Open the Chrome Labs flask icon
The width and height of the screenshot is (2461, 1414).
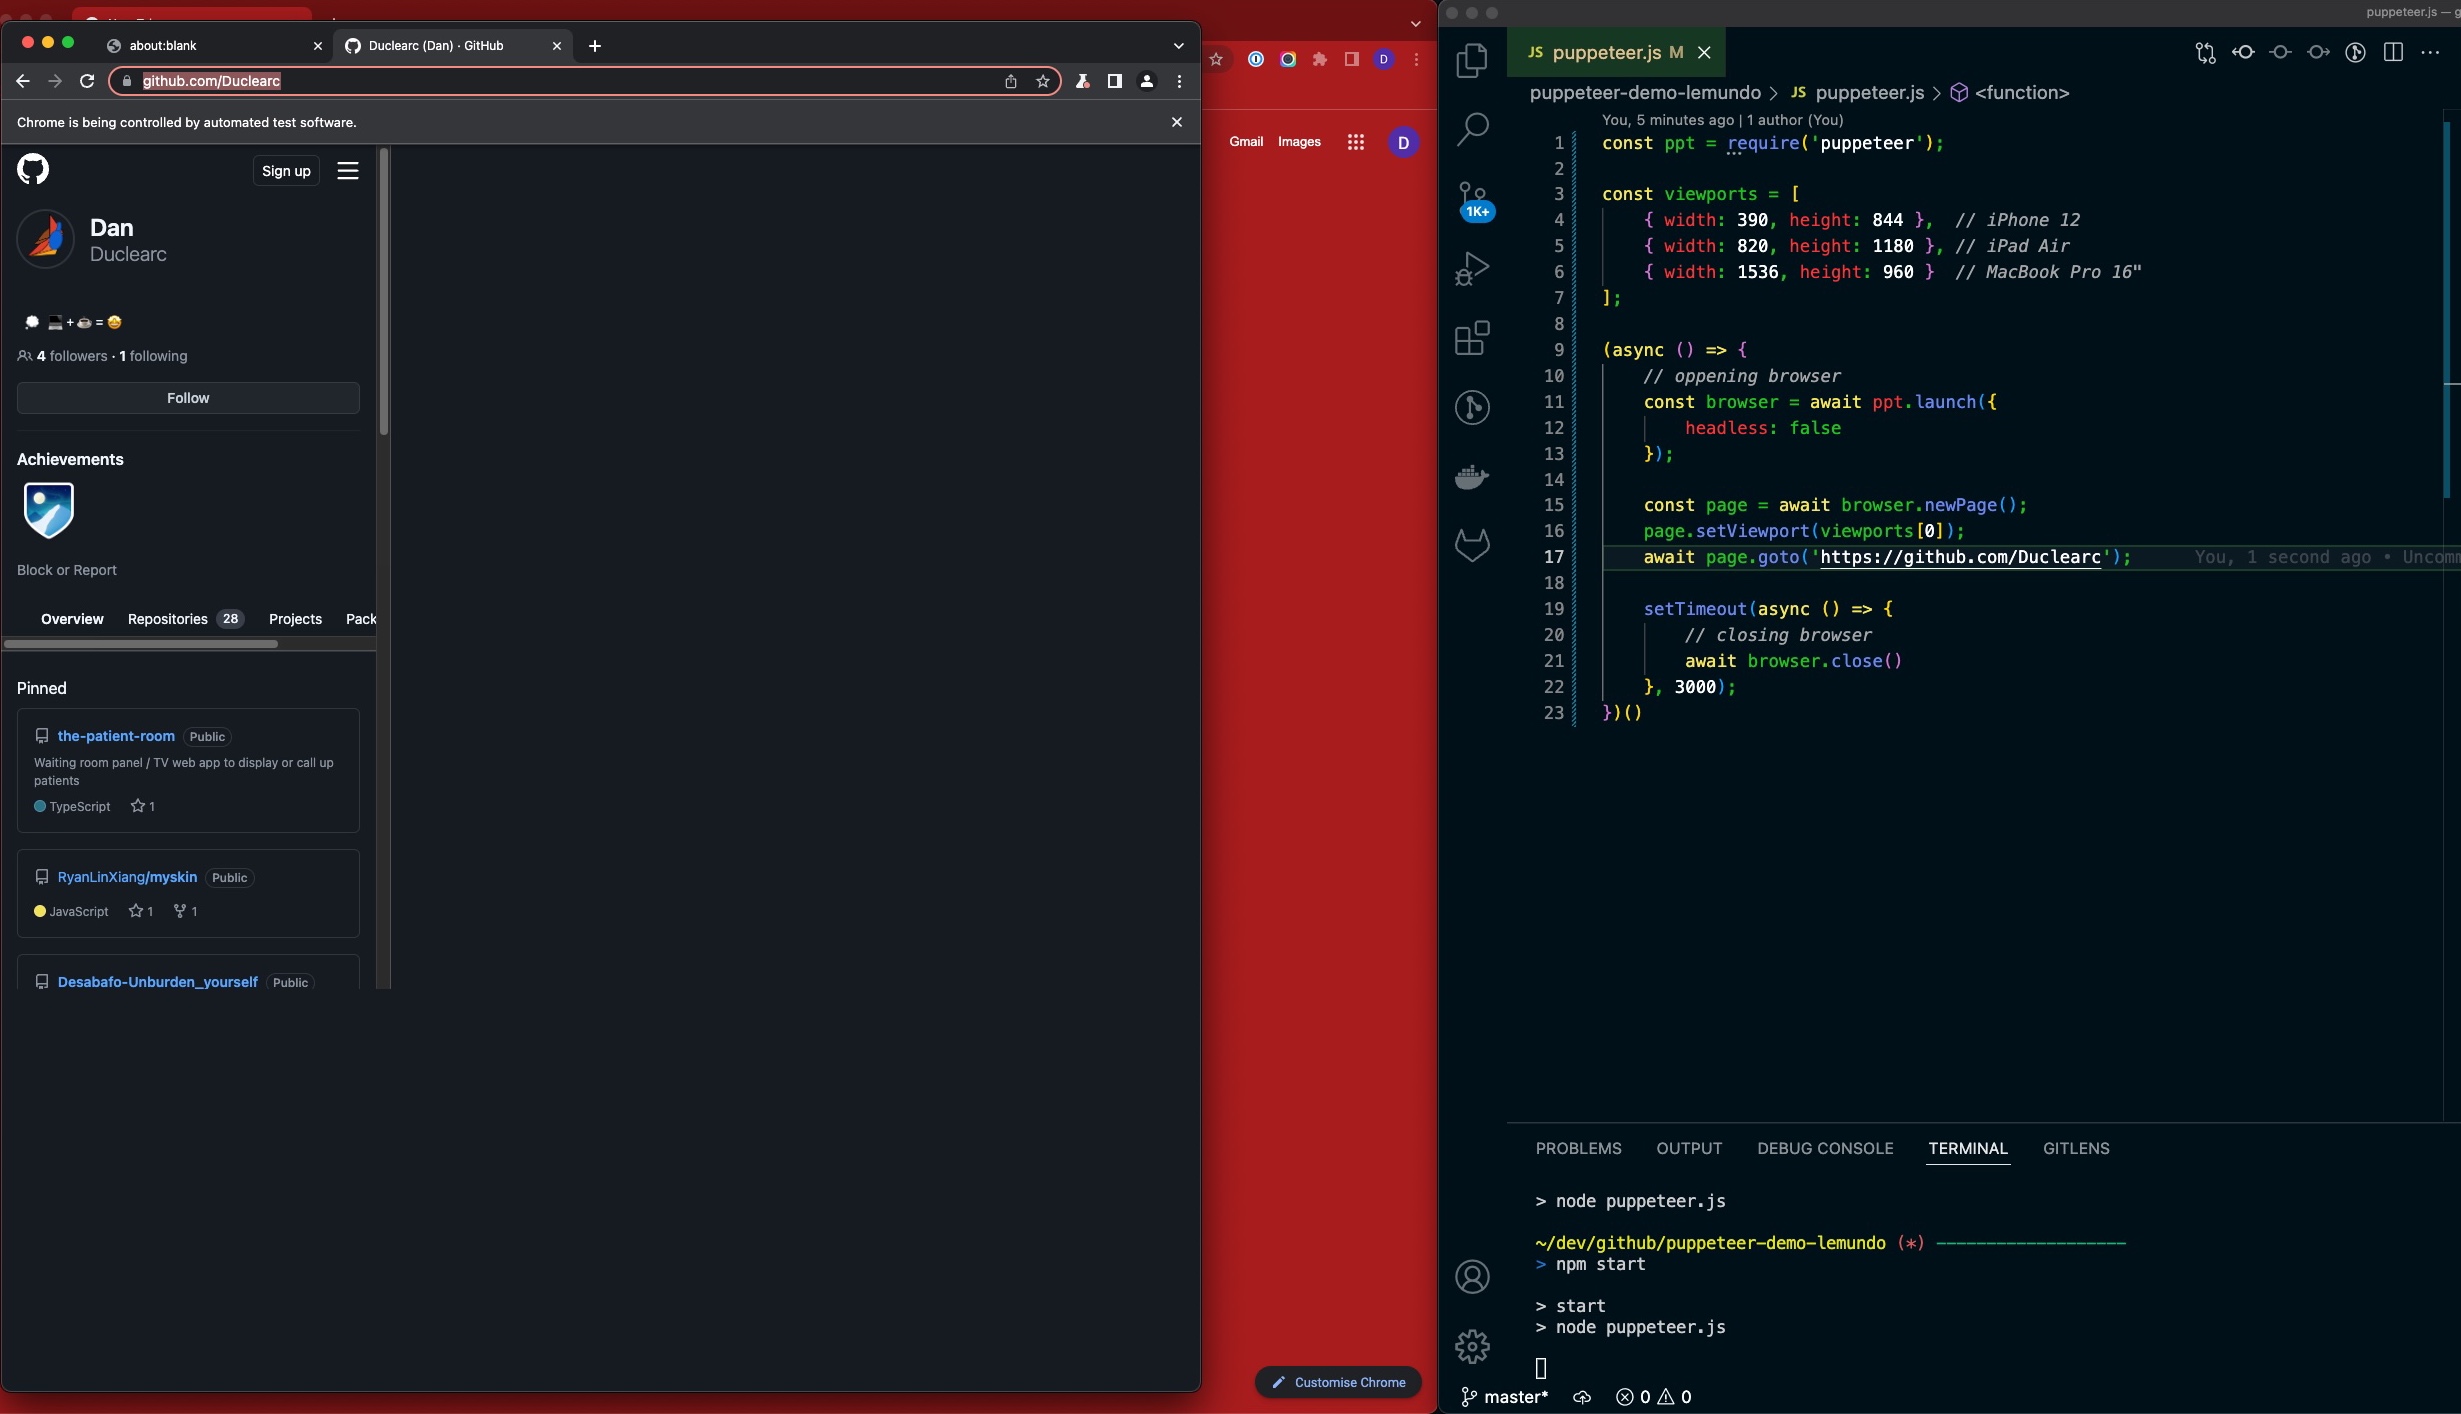click(x=1082, y=81)
